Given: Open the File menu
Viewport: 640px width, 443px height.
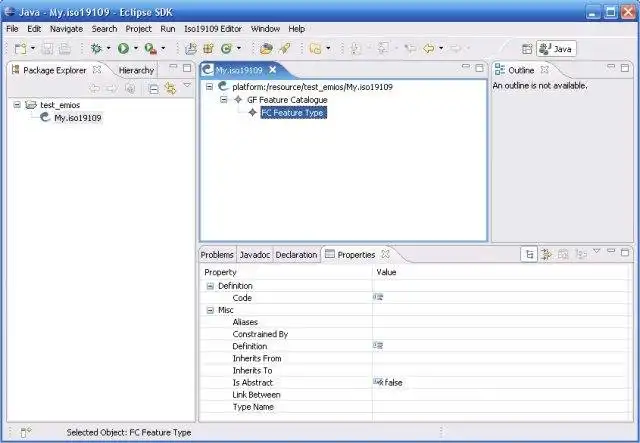Looking at the screenshot, I should click(12, 29).
